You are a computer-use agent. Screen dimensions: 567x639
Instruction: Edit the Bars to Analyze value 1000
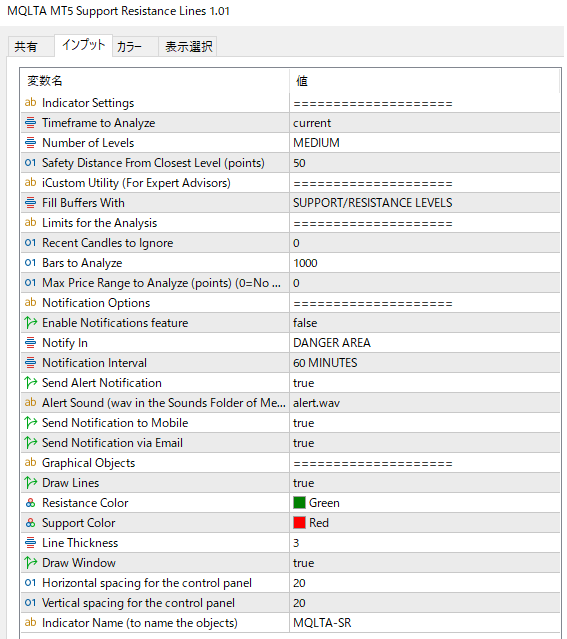coord(424,263)
